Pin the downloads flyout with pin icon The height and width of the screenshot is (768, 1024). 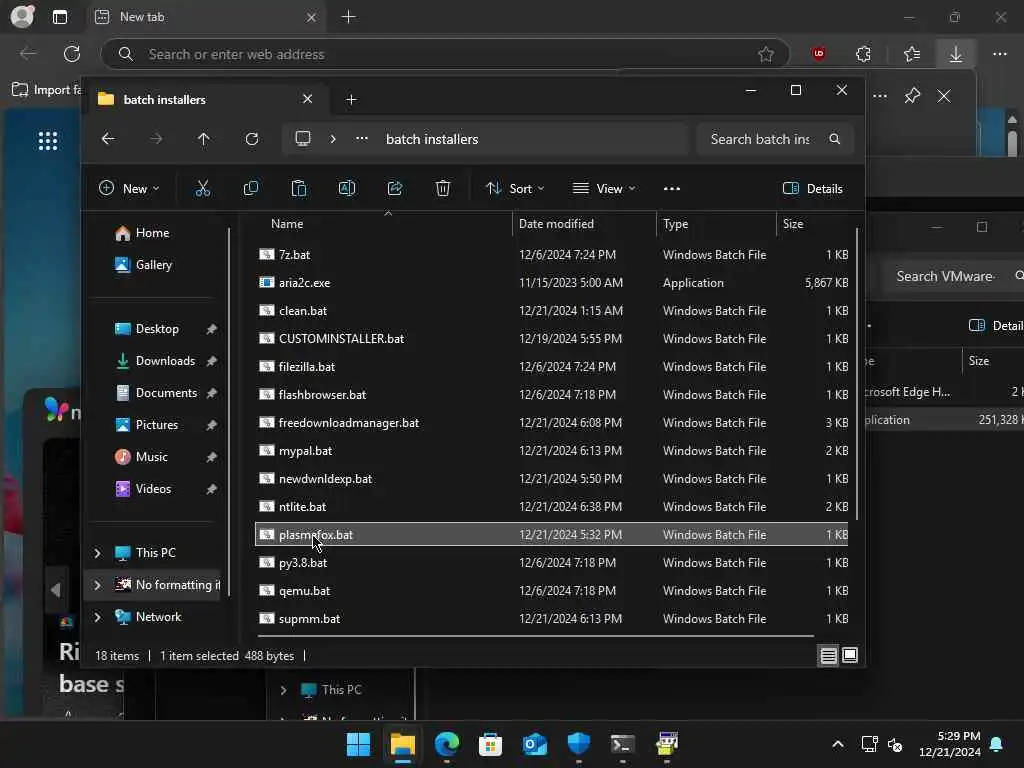coord(912,96)
